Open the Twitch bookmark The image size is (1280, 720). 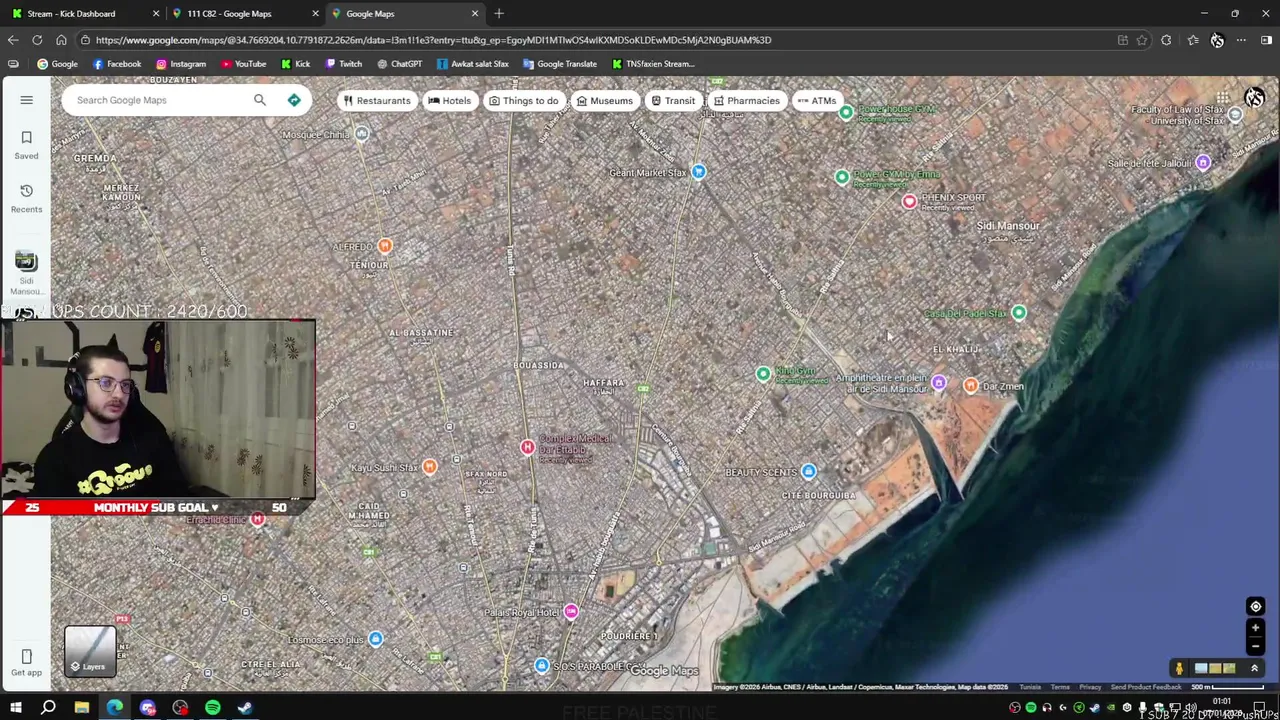pyautogui.click(x=343, y=64)
